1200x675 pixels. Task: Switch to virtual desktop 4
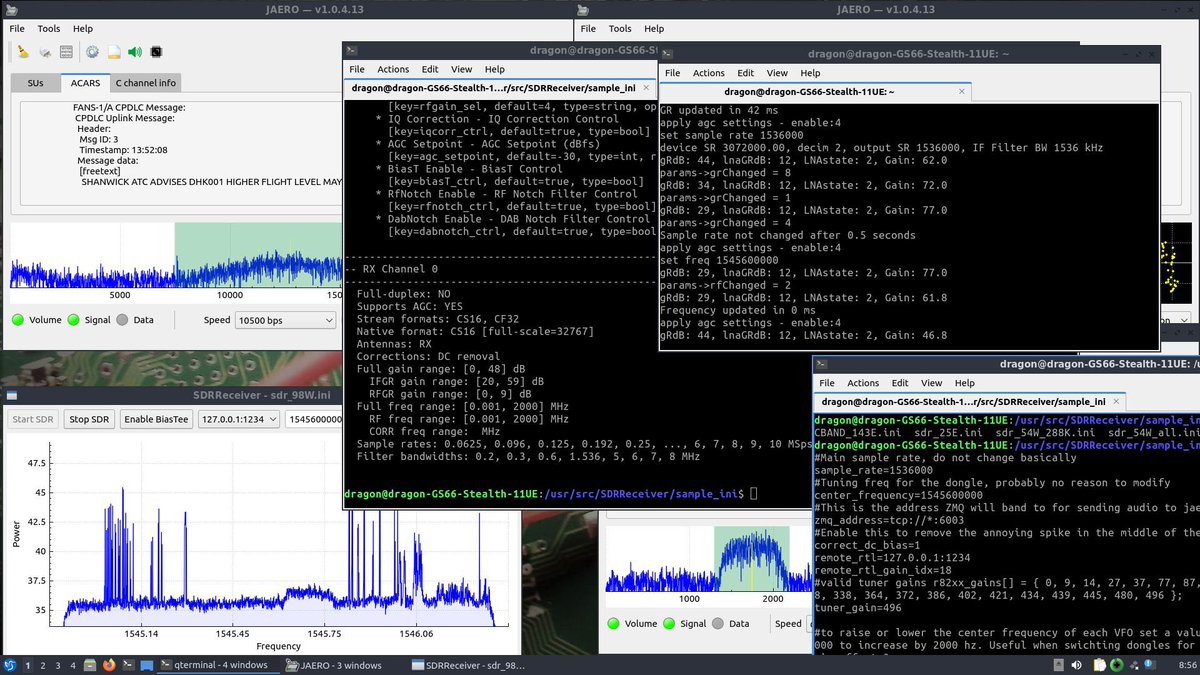coord(73,665)
